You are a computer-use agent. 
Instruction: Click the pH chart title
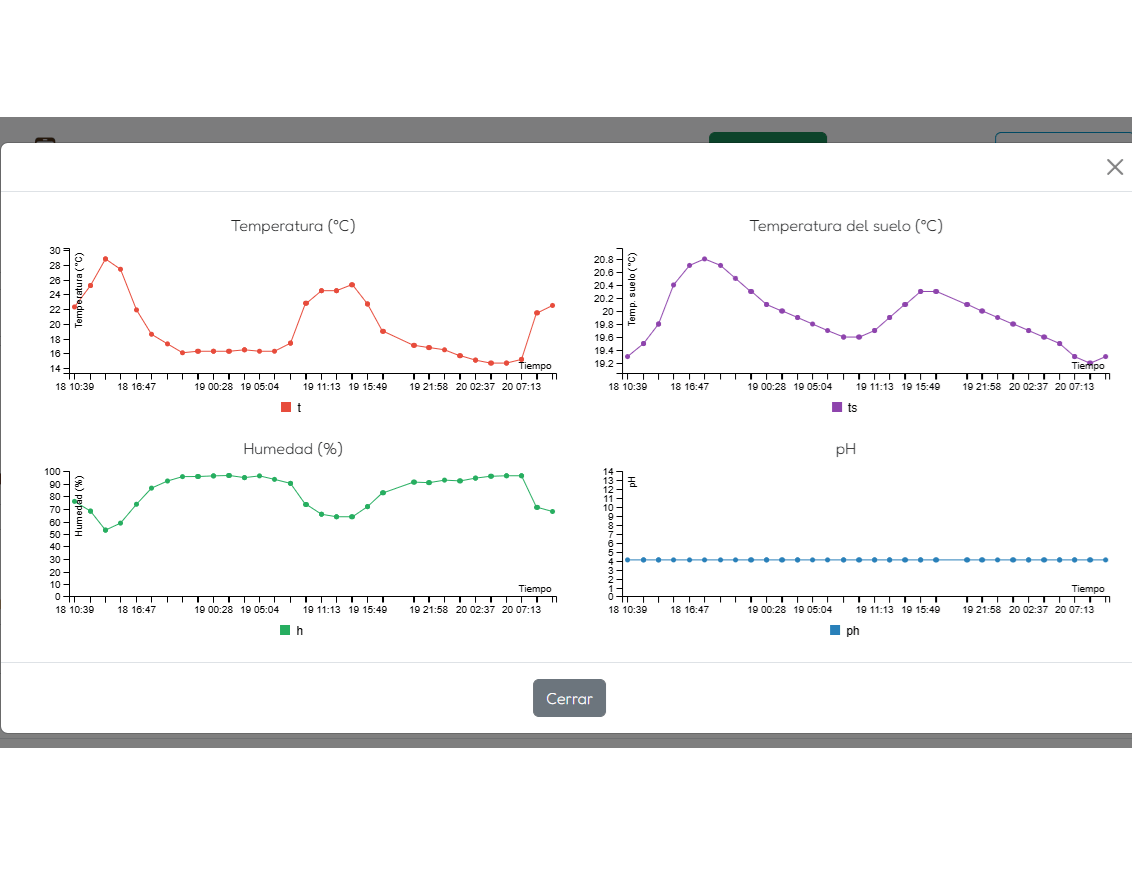(x=845, y=449)
